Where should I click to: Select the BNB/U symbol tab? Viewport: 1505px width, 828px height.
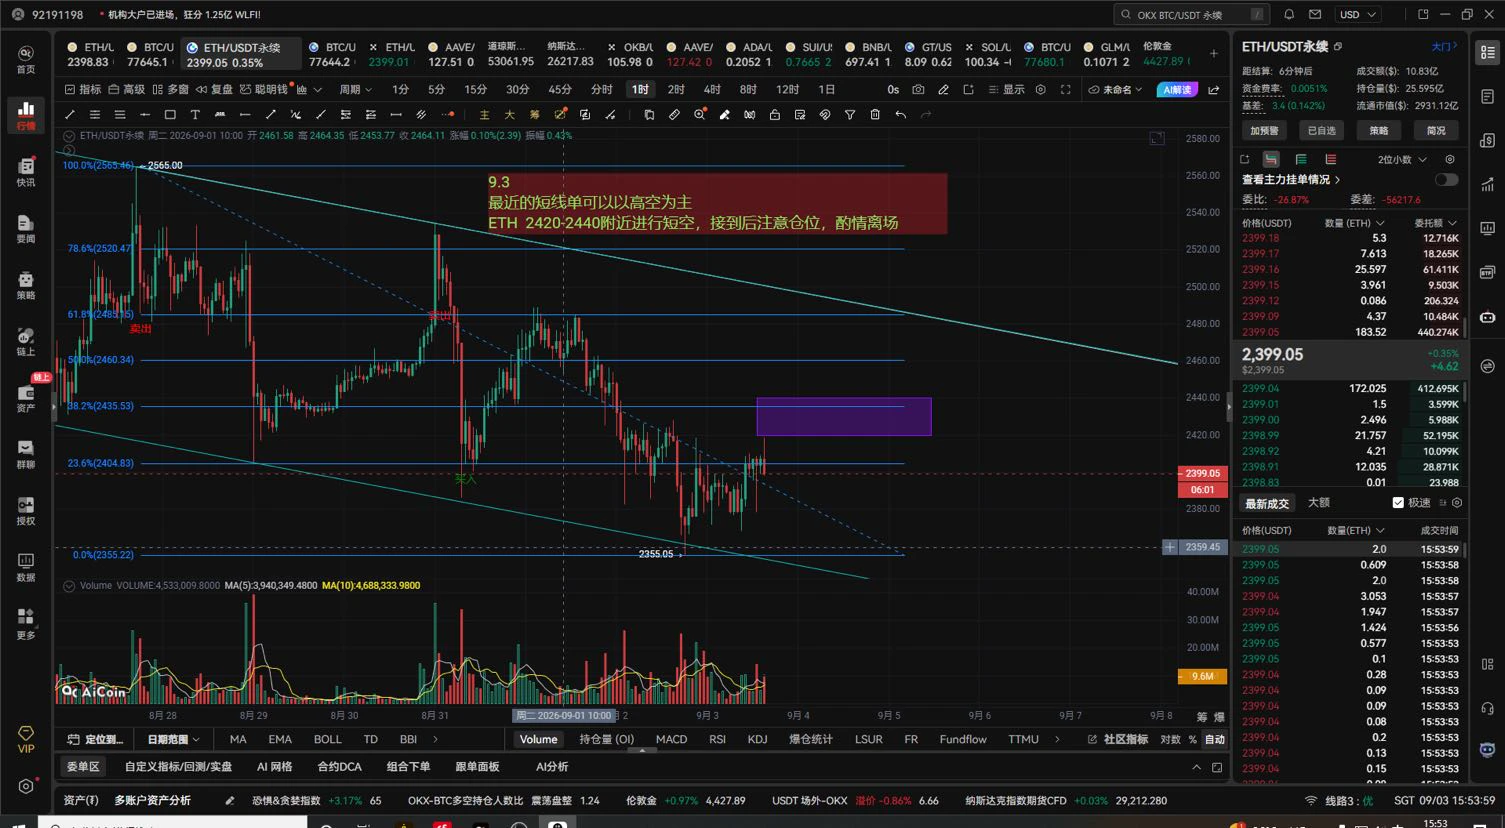pyautogui.click(x=868, y=54)
